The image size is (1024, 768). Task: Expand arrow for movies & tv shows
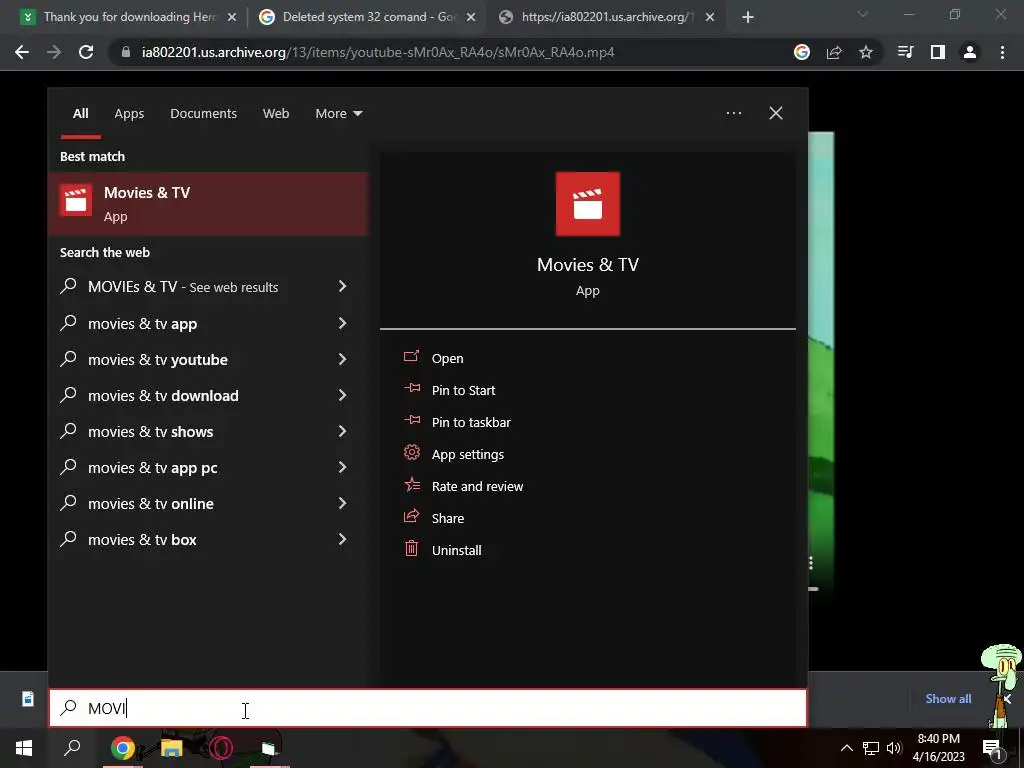[x=342, y=430]
